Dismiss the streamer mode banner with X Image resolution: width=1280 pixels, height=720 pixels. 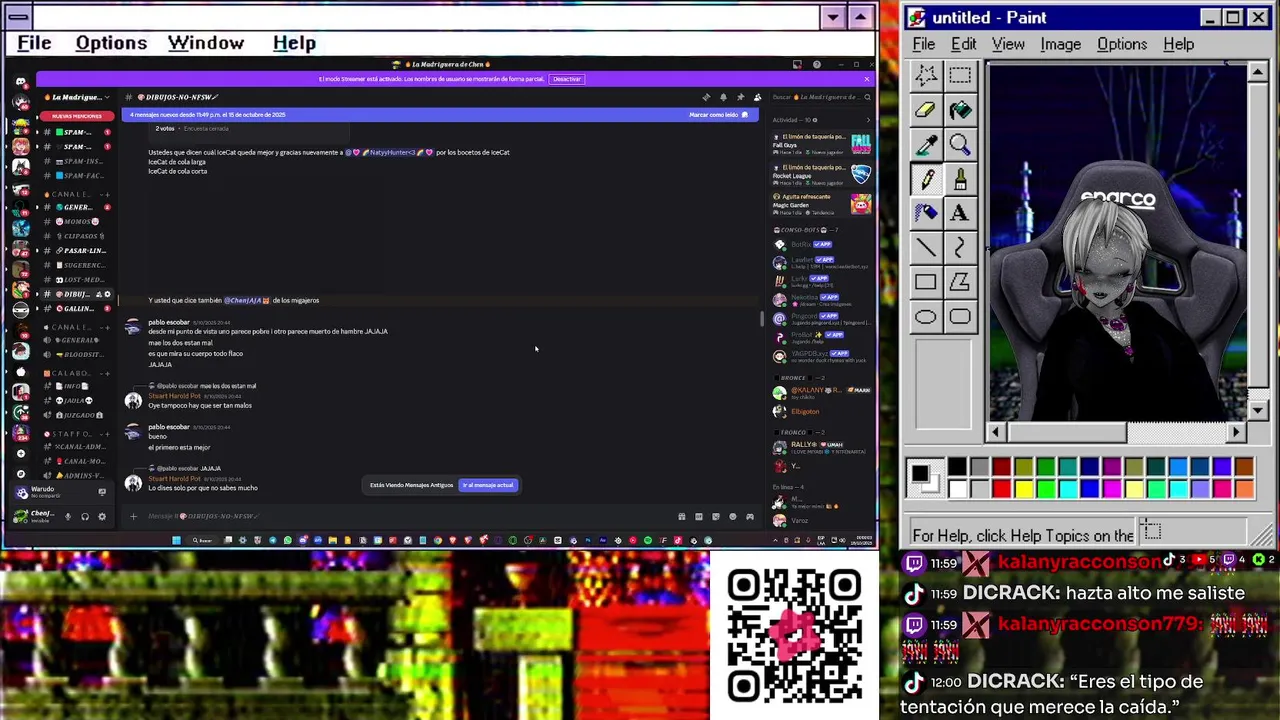[x=867, y=79]
